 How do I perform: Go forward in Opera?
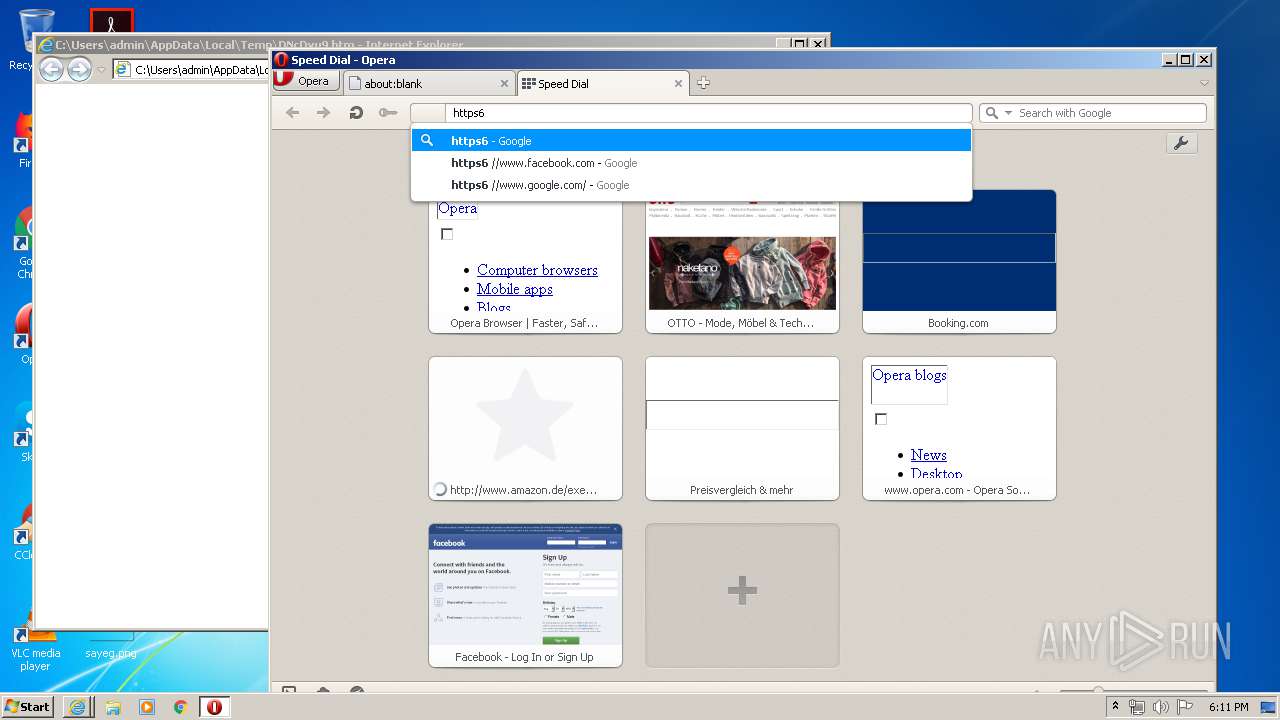[323, 113]
